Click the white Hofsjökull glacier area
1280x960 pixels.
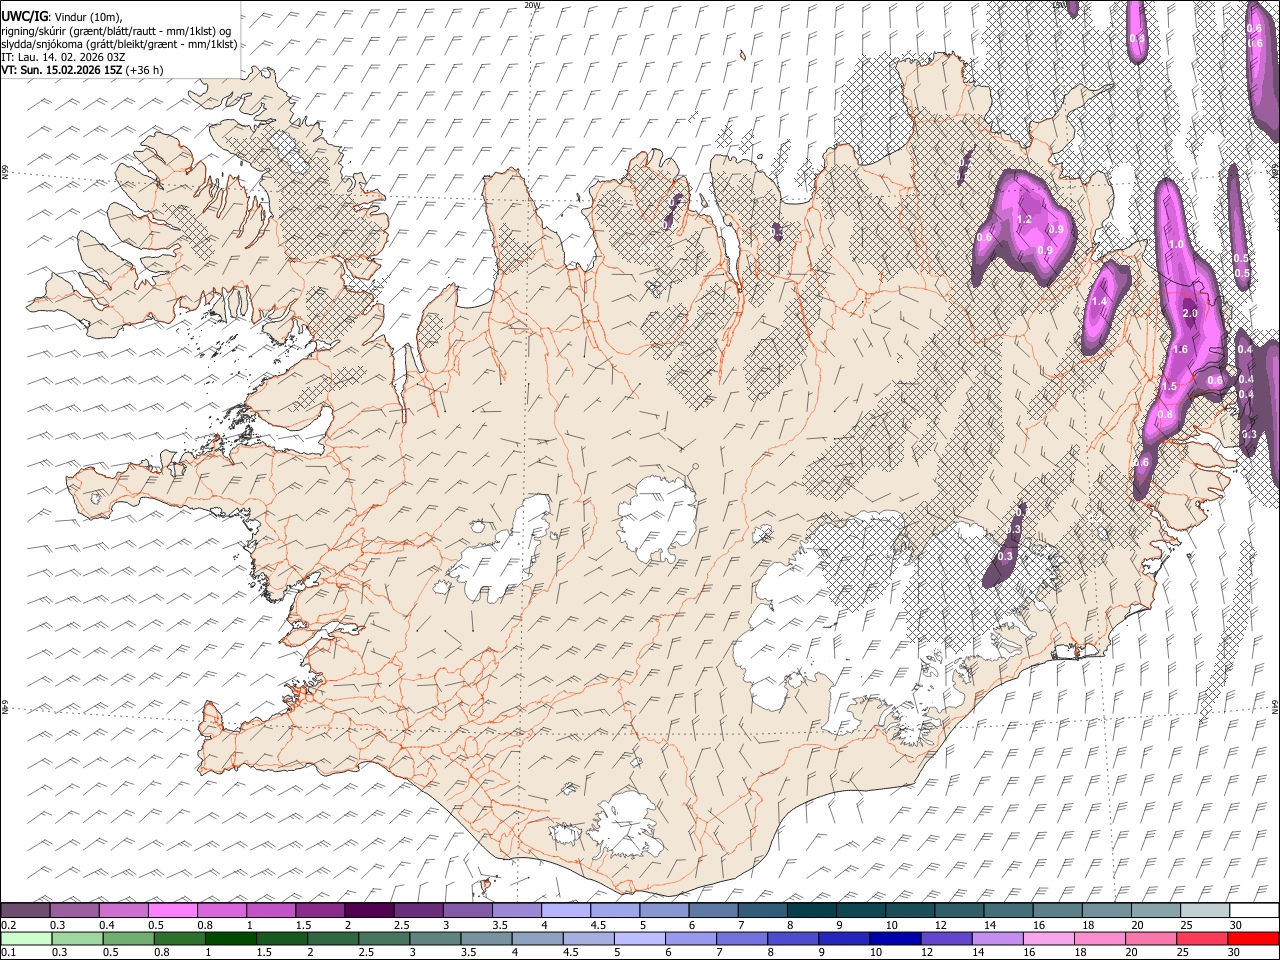coord(658,520)
